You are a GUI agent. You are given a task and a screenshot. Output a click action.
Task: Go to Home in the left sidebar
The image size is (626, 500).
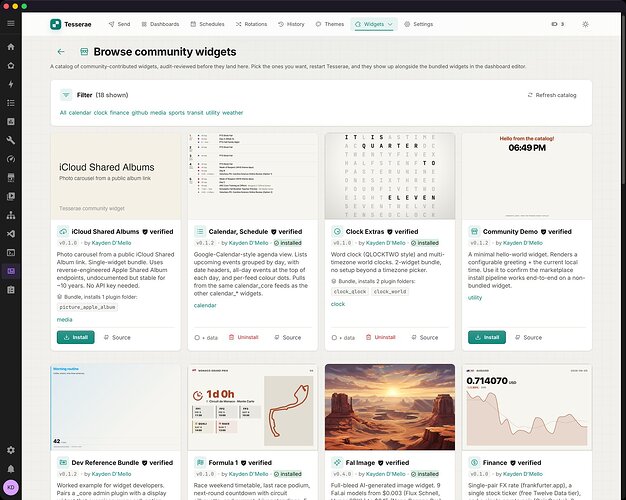[x=11, y=47]
